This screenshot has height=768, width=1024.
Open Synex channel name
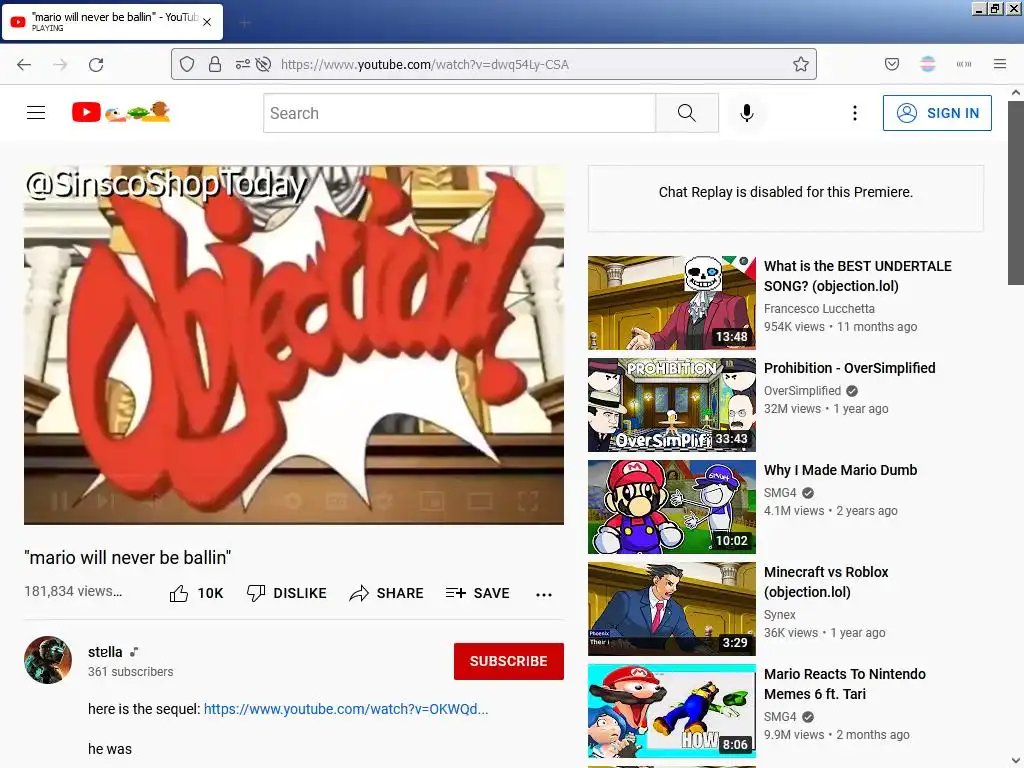(780, 615)
